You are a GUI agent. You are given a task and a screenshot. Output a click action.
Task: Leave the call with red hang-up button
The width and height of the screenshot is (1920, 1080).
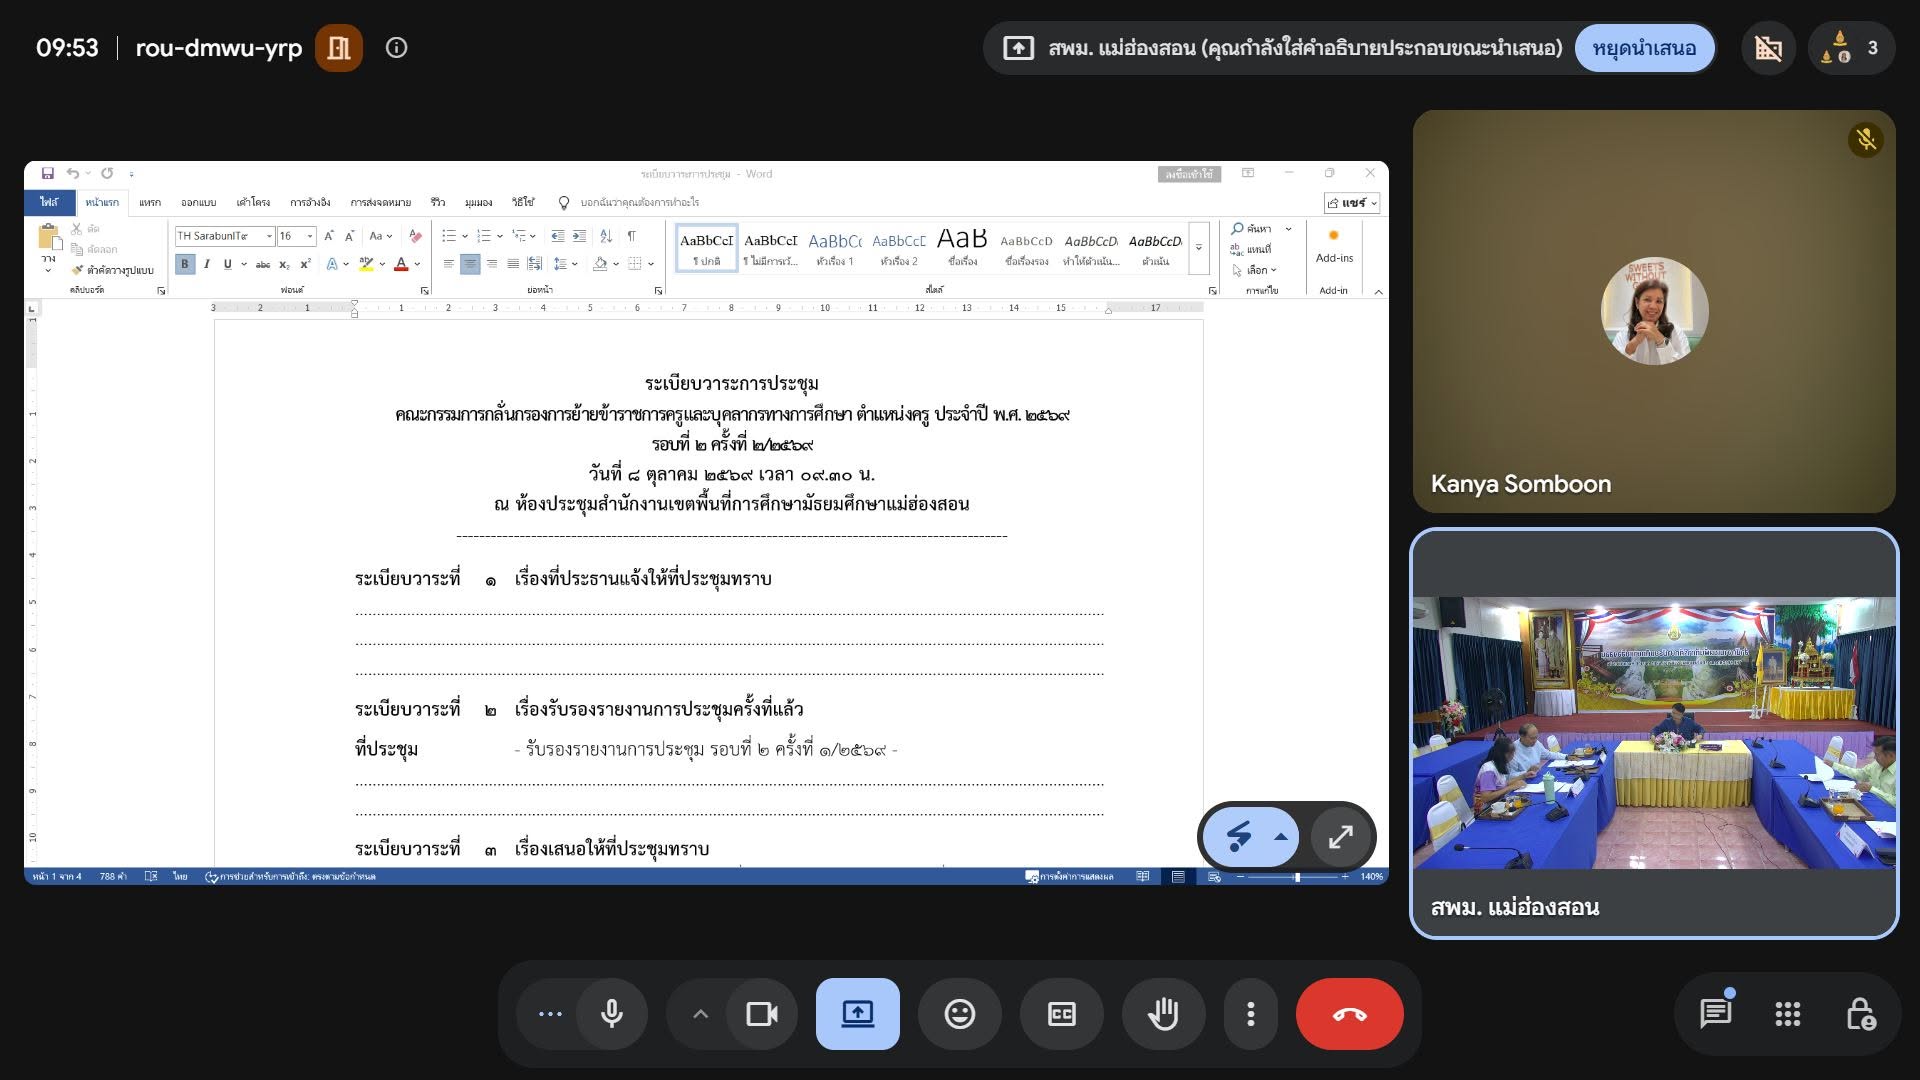tap(1350, 1014)
